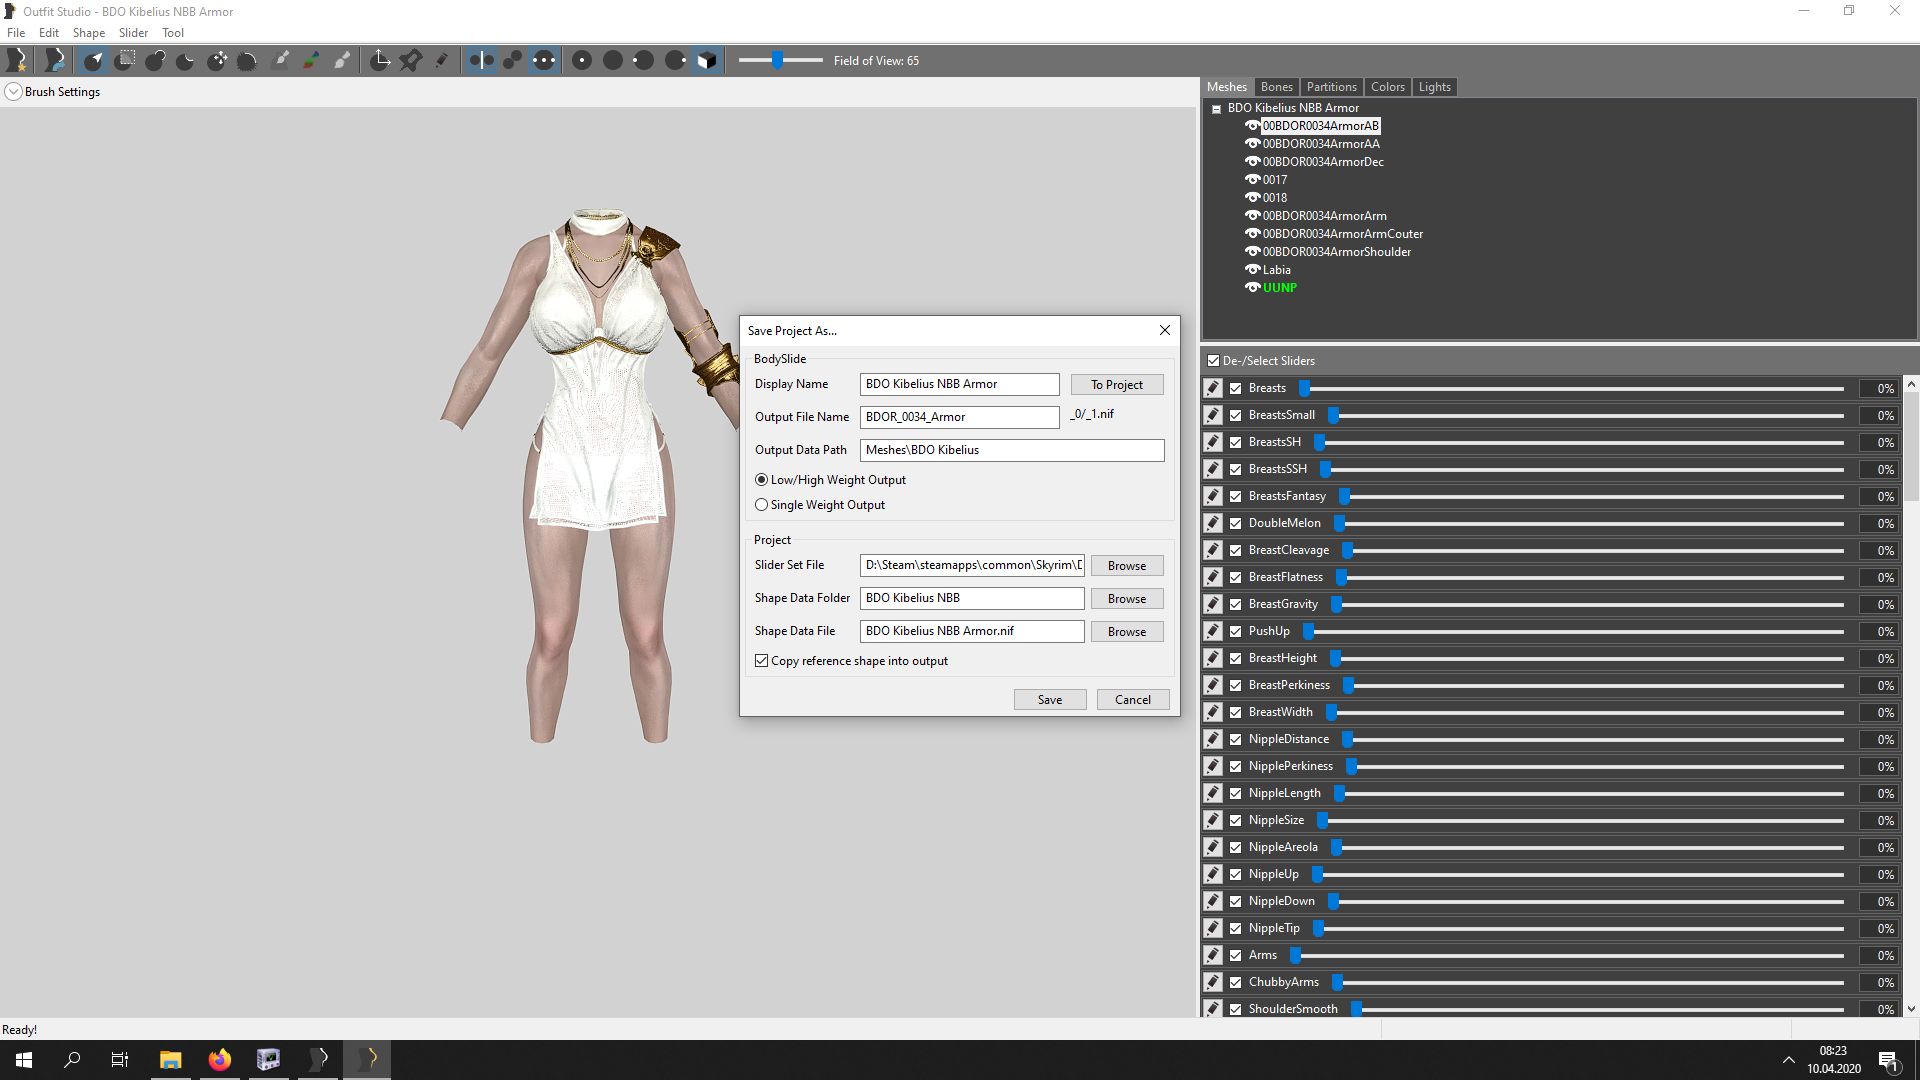Viewport: 1920px width, 1080px height.
Task: Open Windows Start menu
Action: point(24,1059)
